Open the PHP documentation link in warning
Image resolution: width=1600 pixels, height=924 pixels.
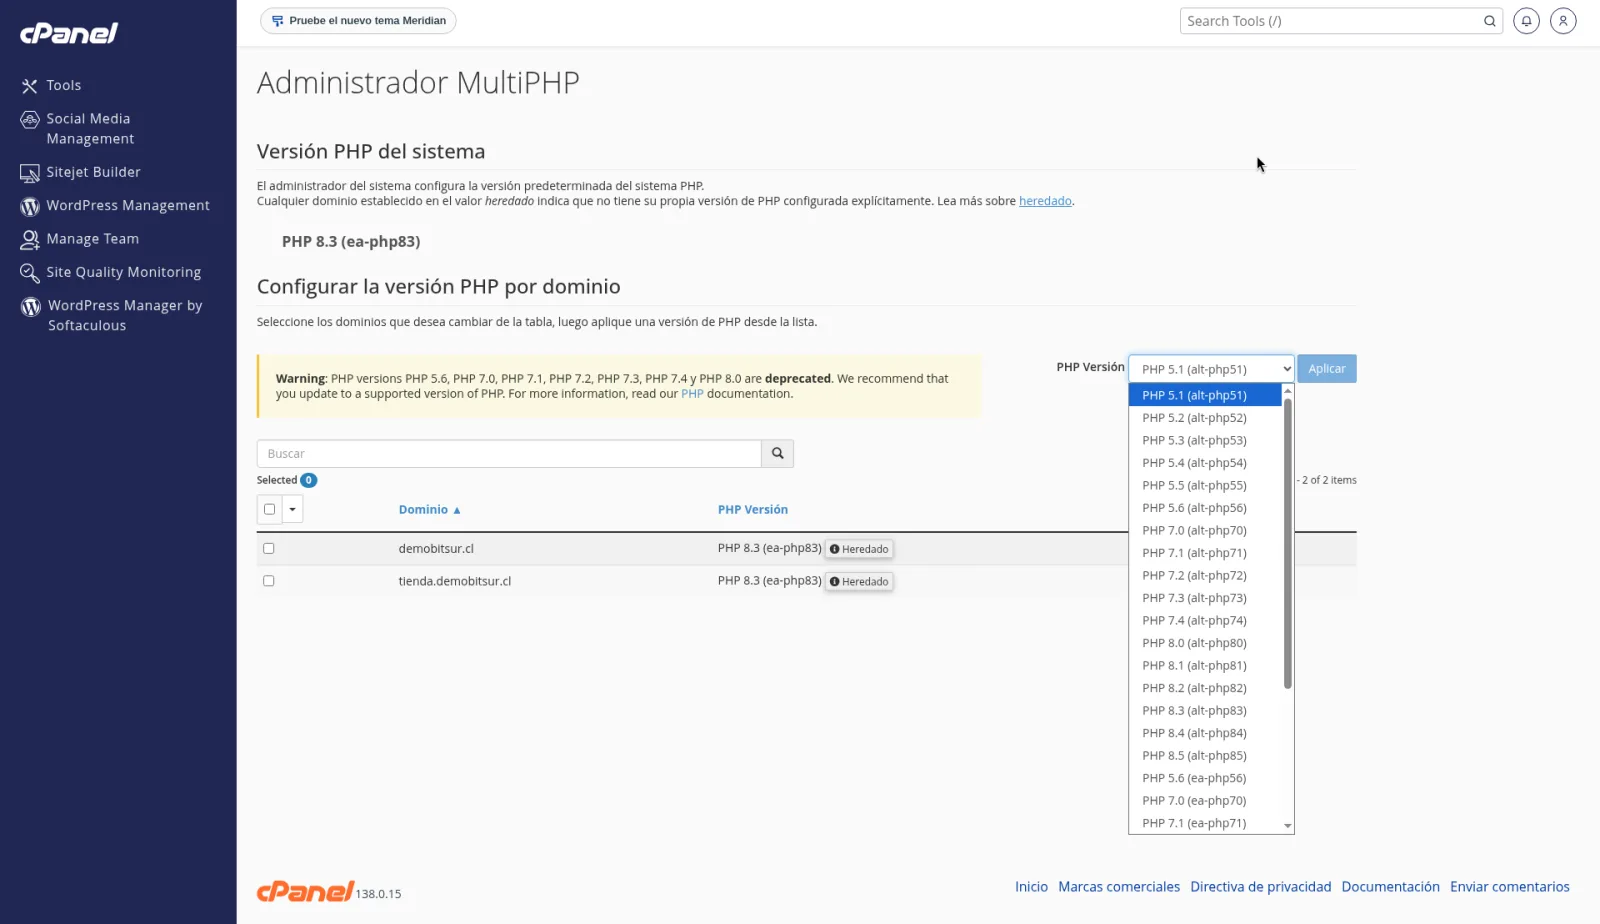pyautogui.click(x=692, y=394)
